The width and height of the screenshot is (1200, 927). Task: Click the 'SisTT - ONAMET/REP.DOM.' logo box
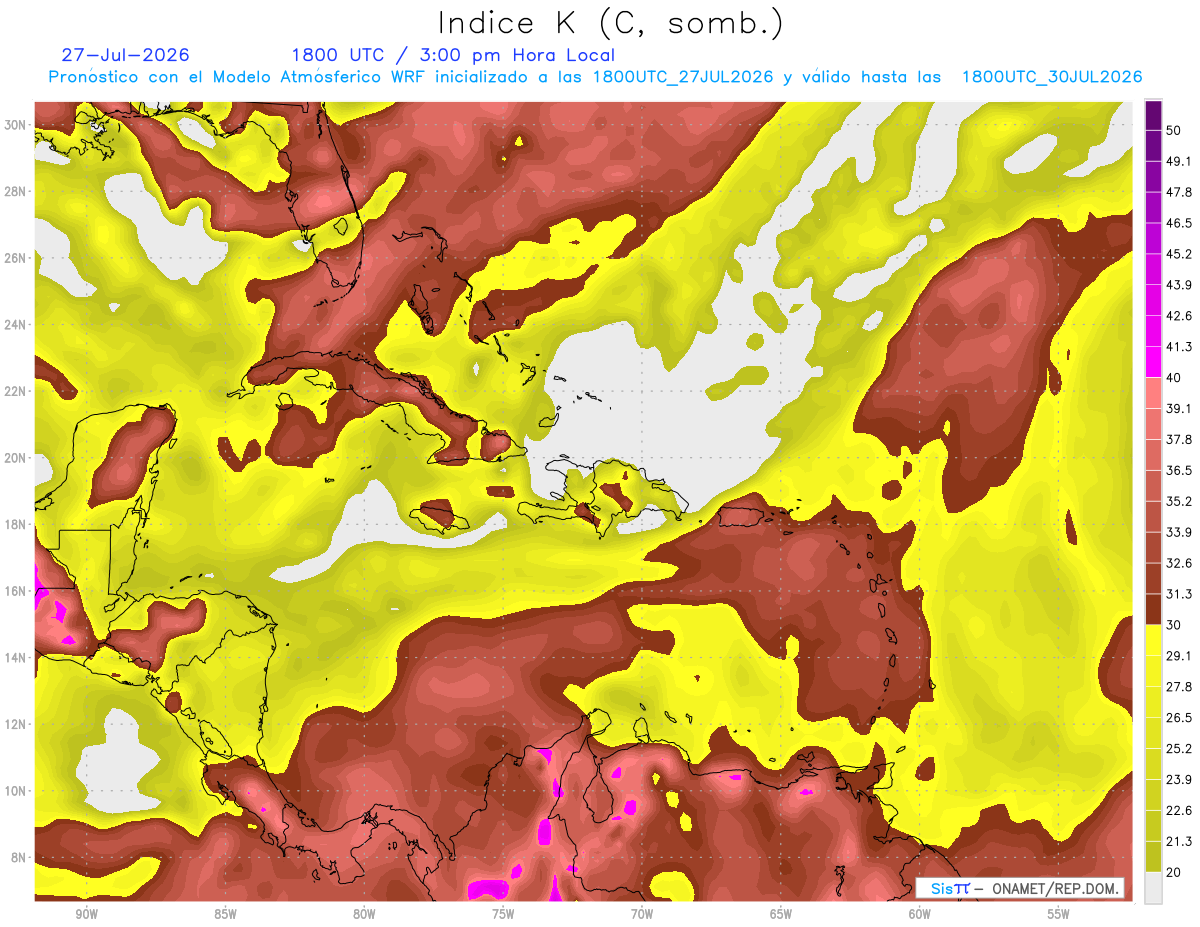tap(1020, 888)
